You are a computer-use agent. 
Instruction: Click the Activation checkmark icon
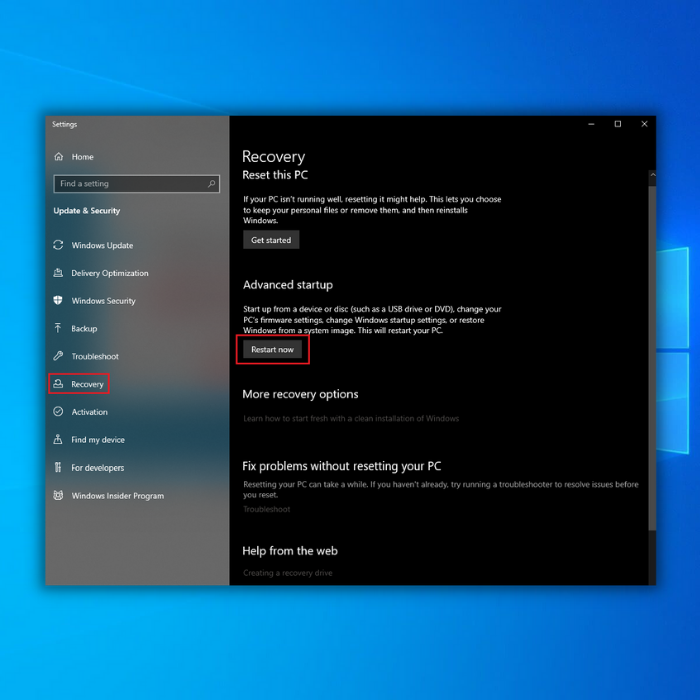(58, 411)
